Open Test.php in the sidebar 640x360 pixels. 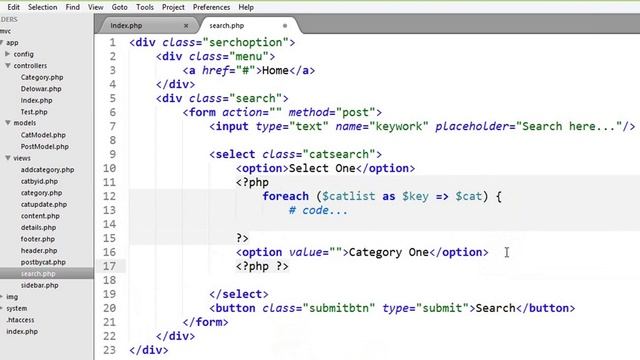(34, 111)
